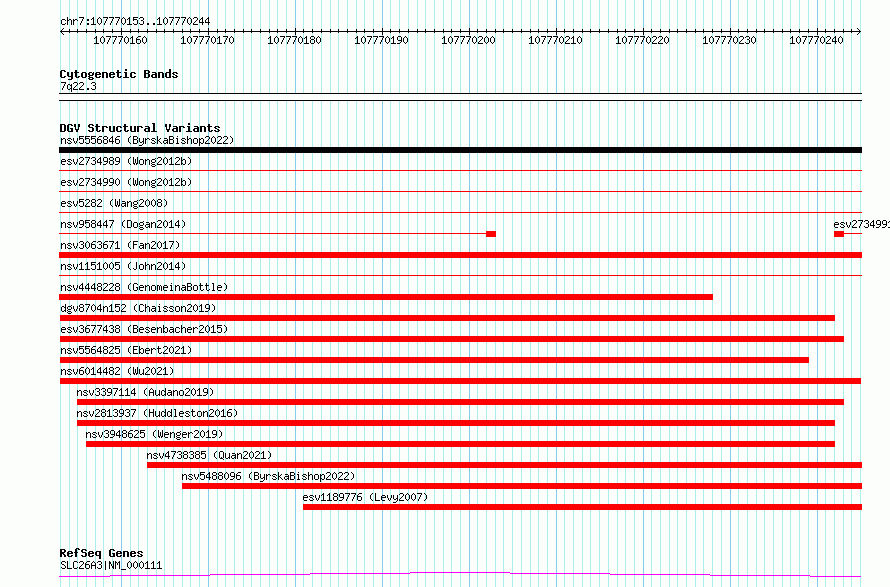Select the red bar of nsv6014482
890x587 pixels.
pos(460,381)
